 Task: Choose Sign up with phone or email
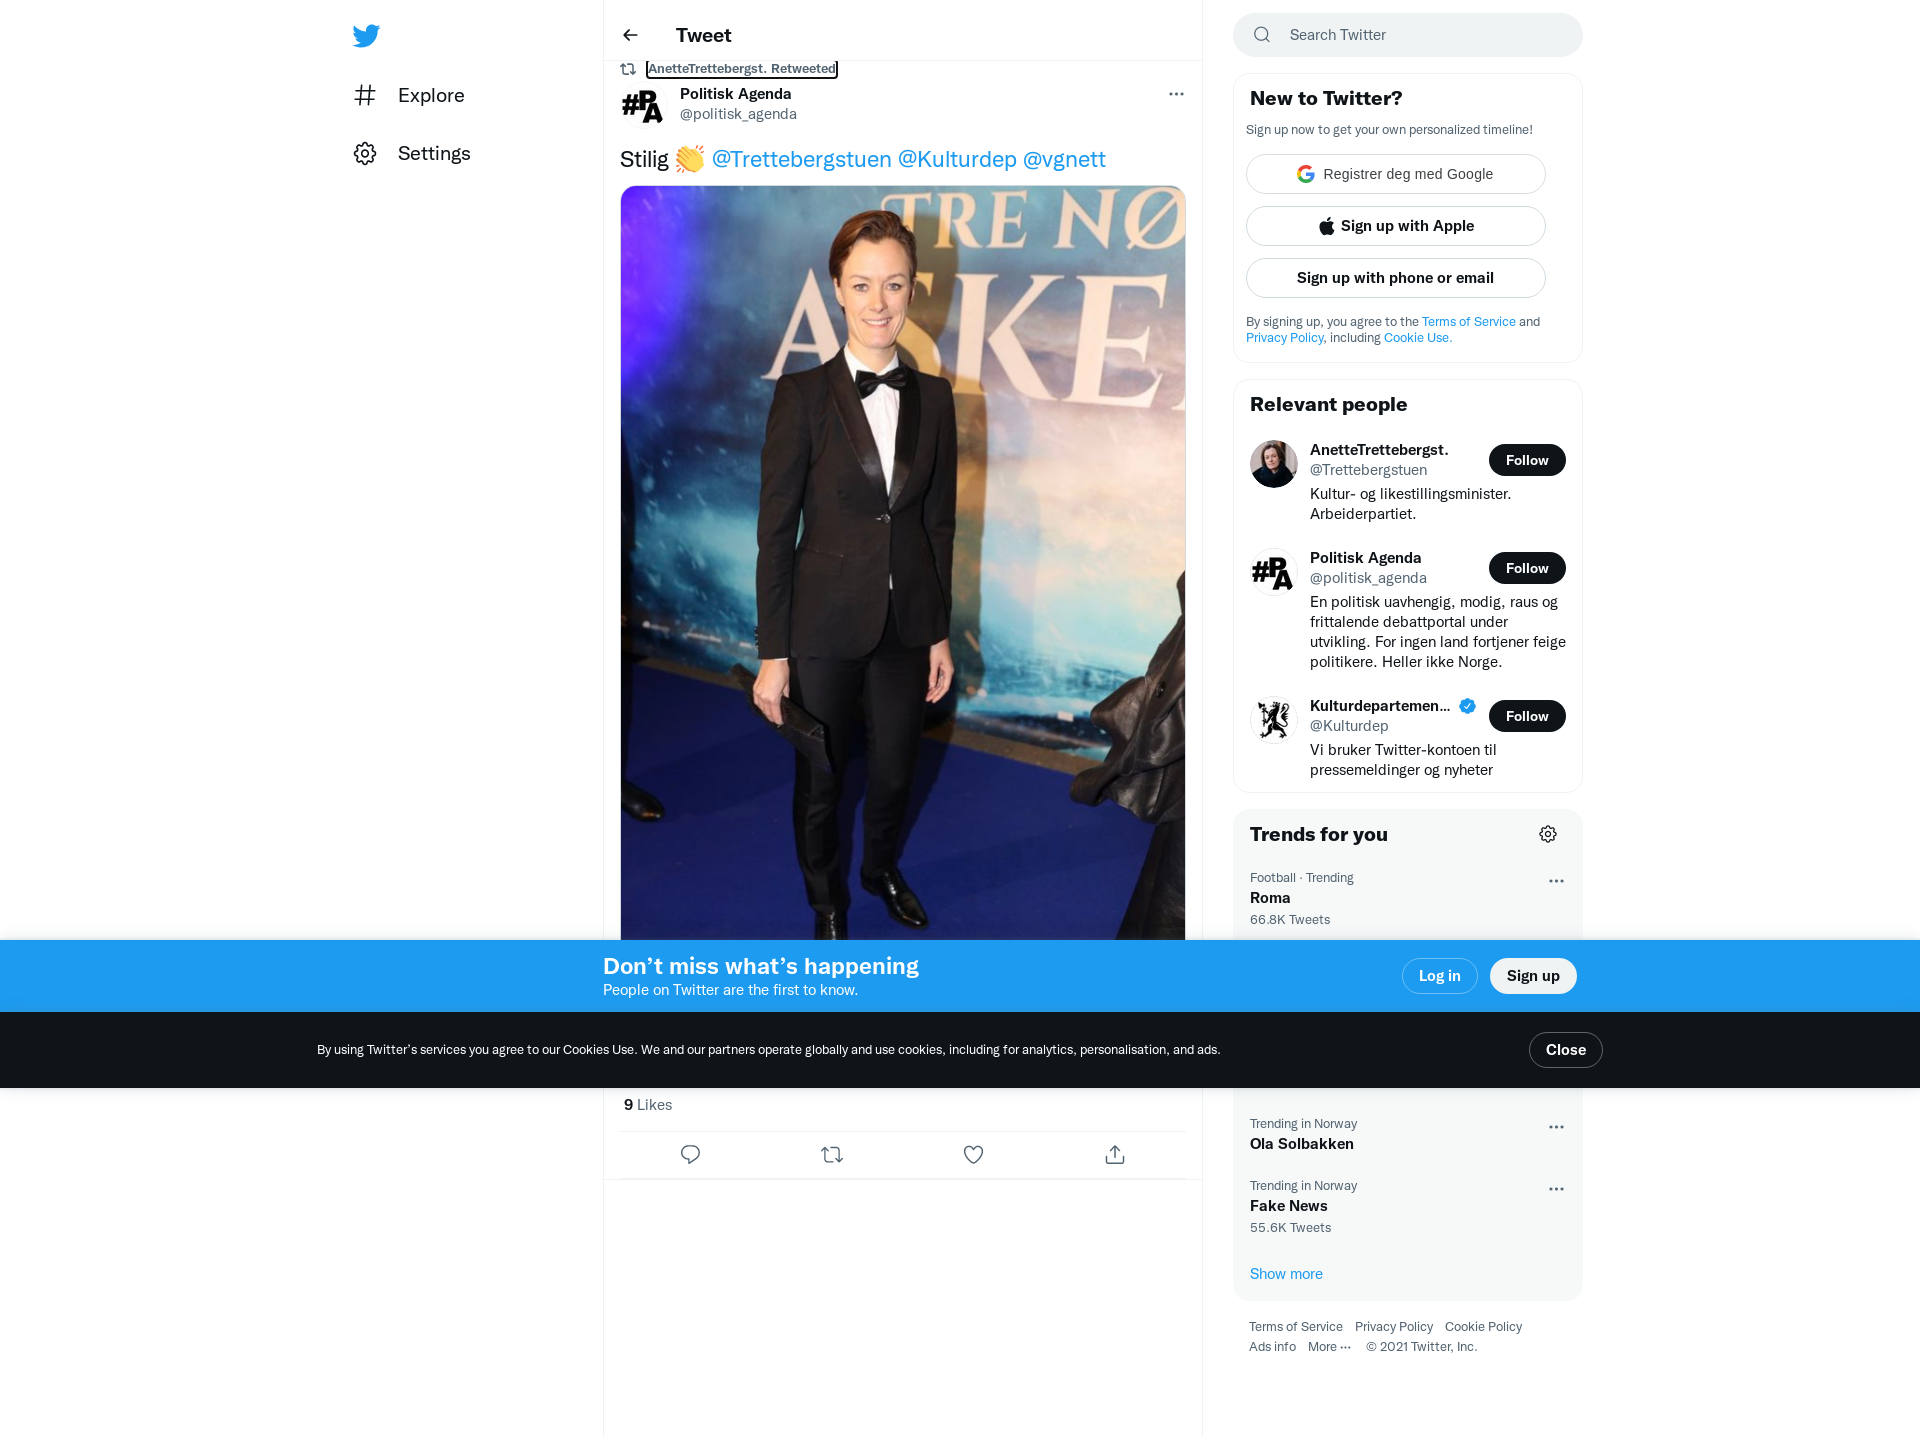click(1396, 278)
